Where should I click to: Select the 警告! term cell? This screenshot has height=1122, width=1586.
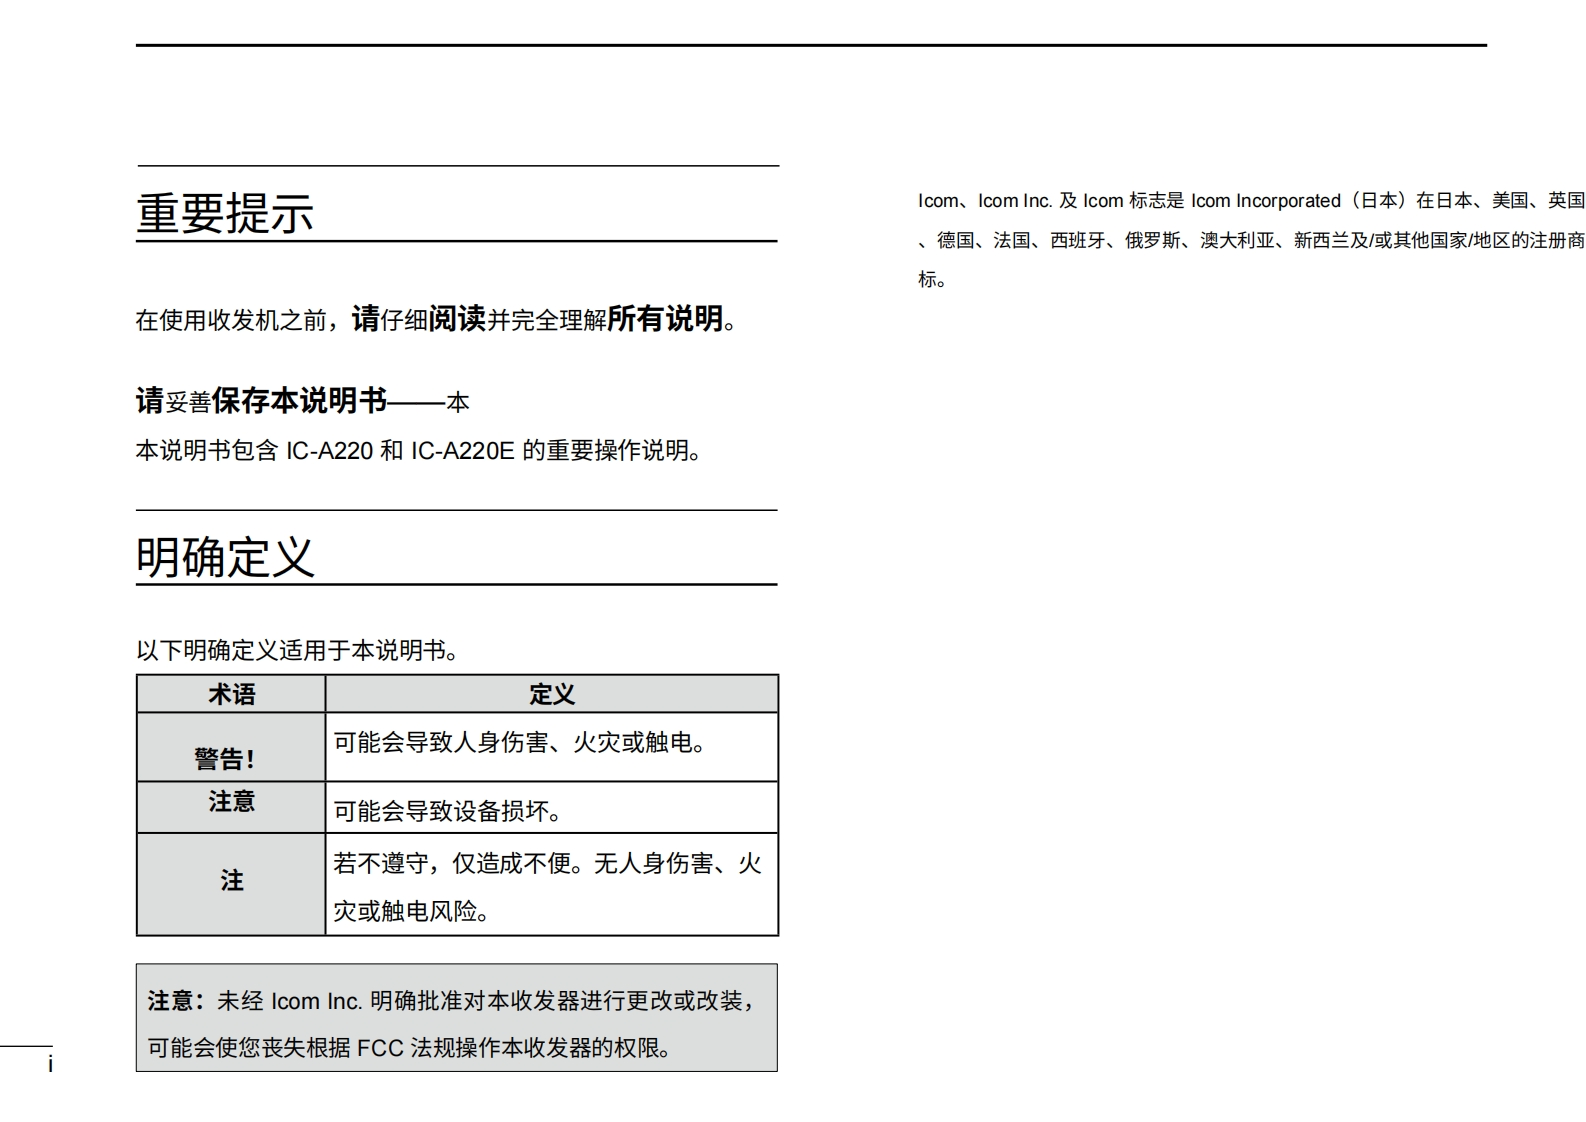[x=225, y=759]
